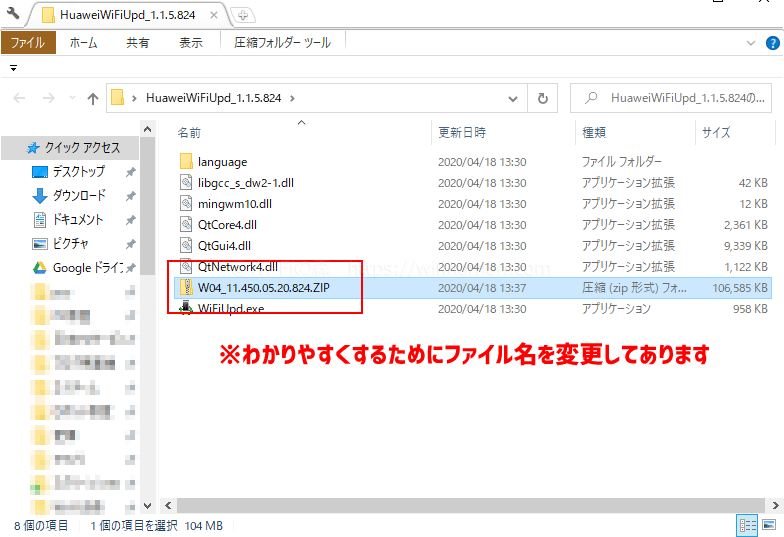Close the HuaweiWiFiUpd_1.1.5.824 tab
Screen dimensions: 784x537
tap(214, 15)
